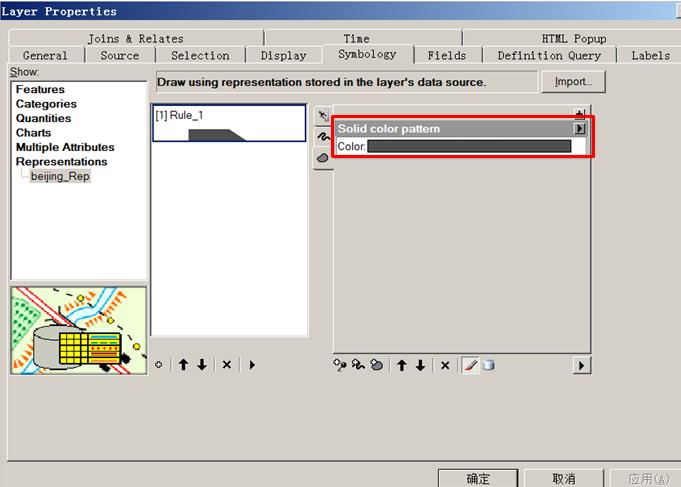
Task: Add a new rule below rule list
Action: [x=159, y=365]
